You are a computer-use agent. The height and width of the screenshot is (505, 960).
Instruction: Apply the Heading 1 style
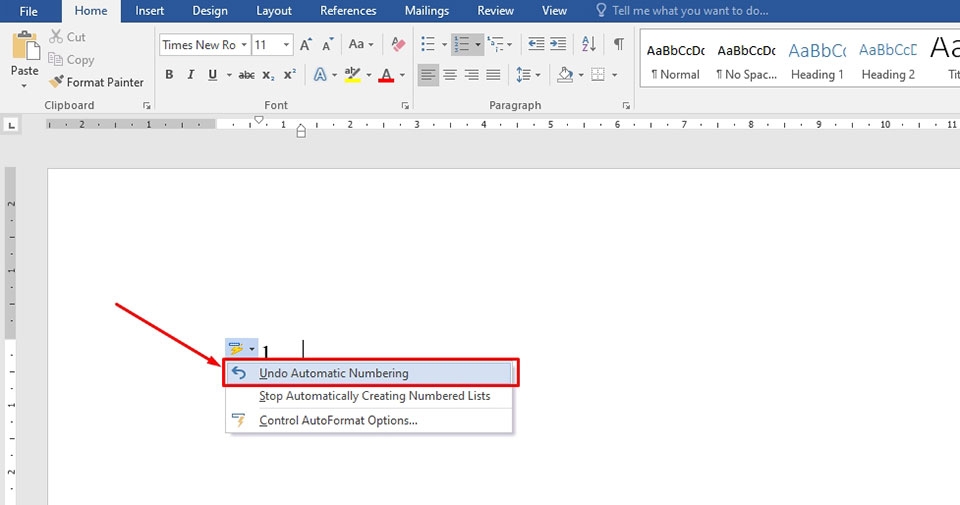pos(817,61)
